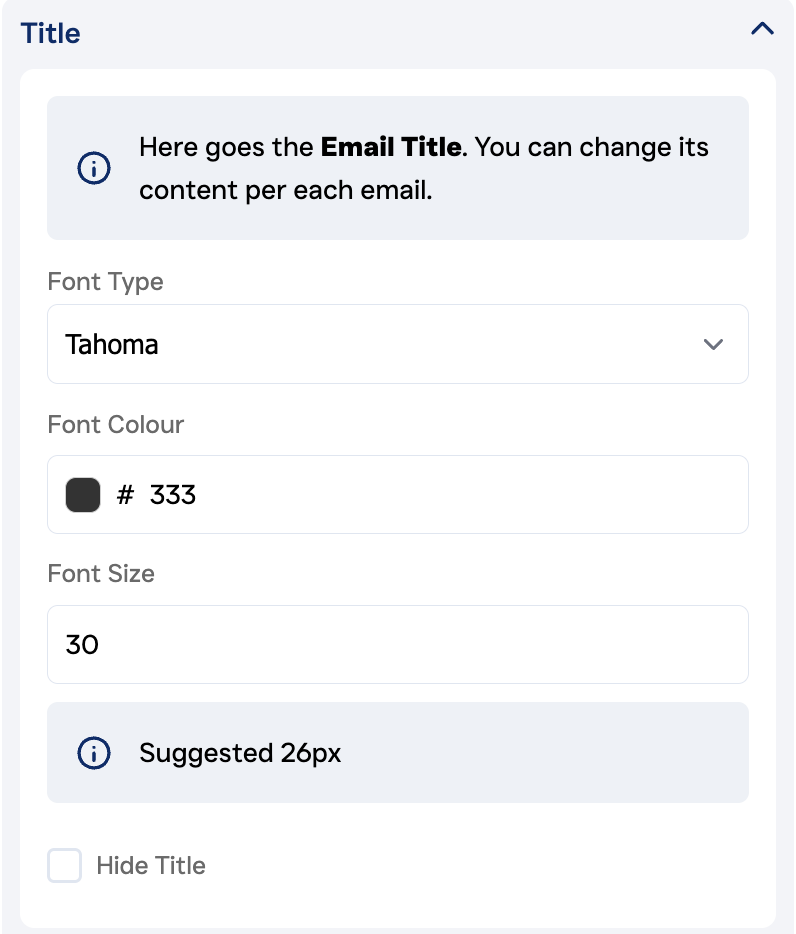The image size is (796, 934).
Task: Click the Font Colour label
Action: [116, 425]
